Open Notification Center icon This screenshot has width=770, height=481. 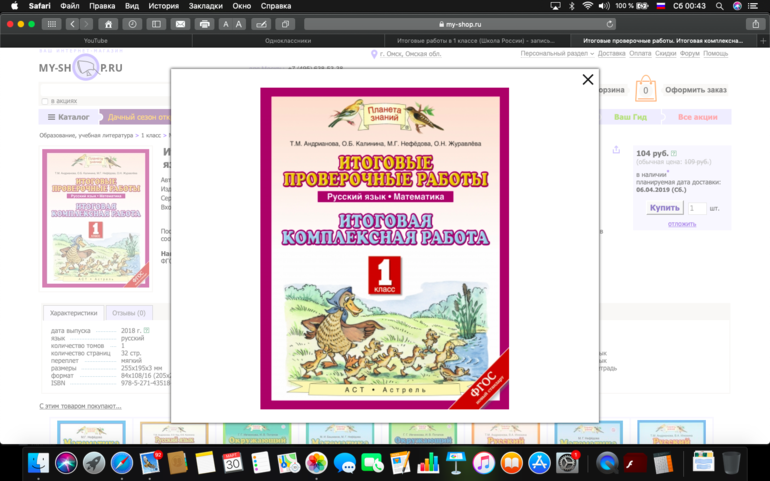click(x=753, y=6)
